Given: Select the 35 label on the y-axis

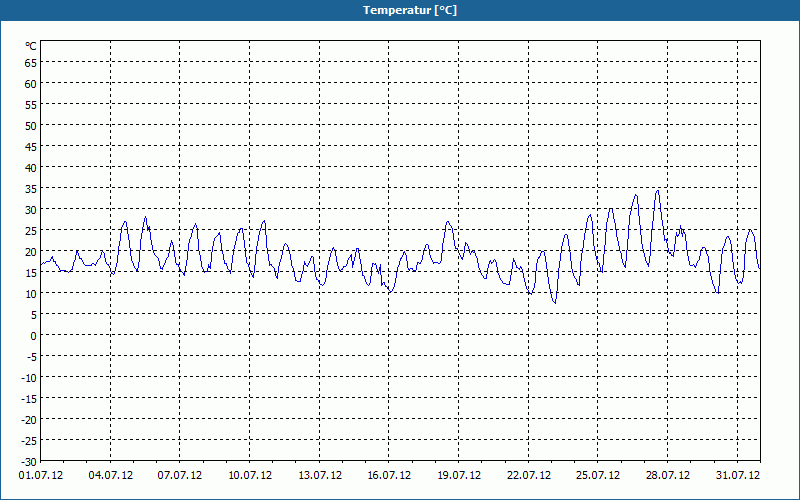Looking at the screenshot, I should pyautogui.click(x=31, y=189).
